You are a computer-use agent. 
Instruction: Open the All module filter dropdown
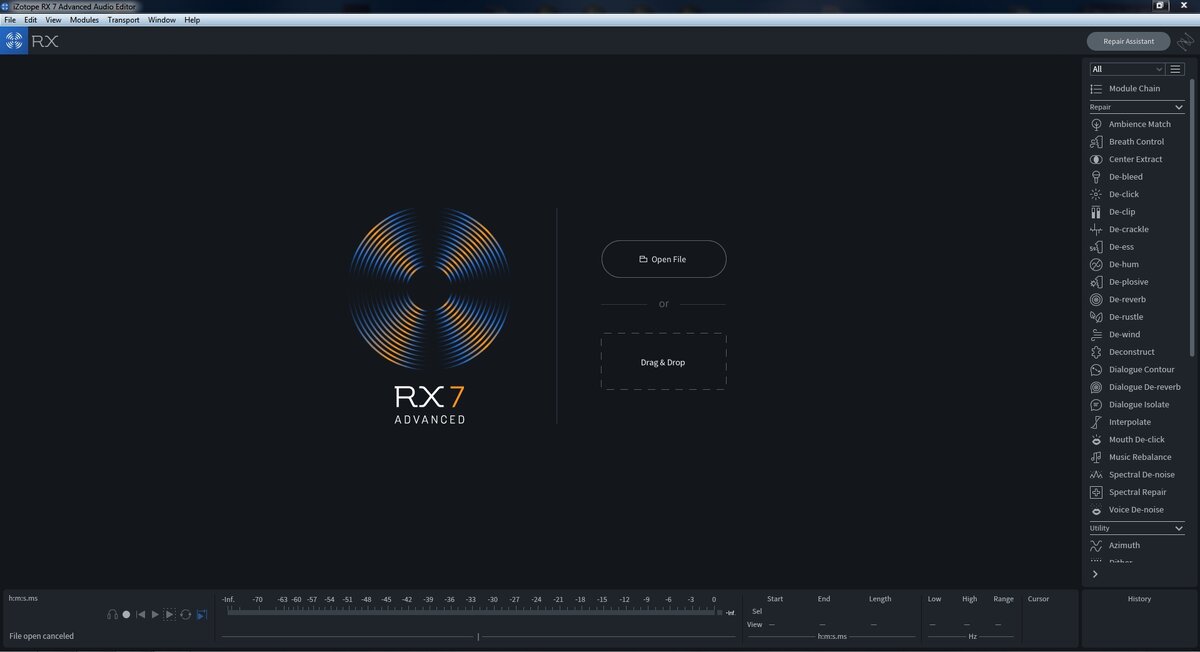(1127, 69)
